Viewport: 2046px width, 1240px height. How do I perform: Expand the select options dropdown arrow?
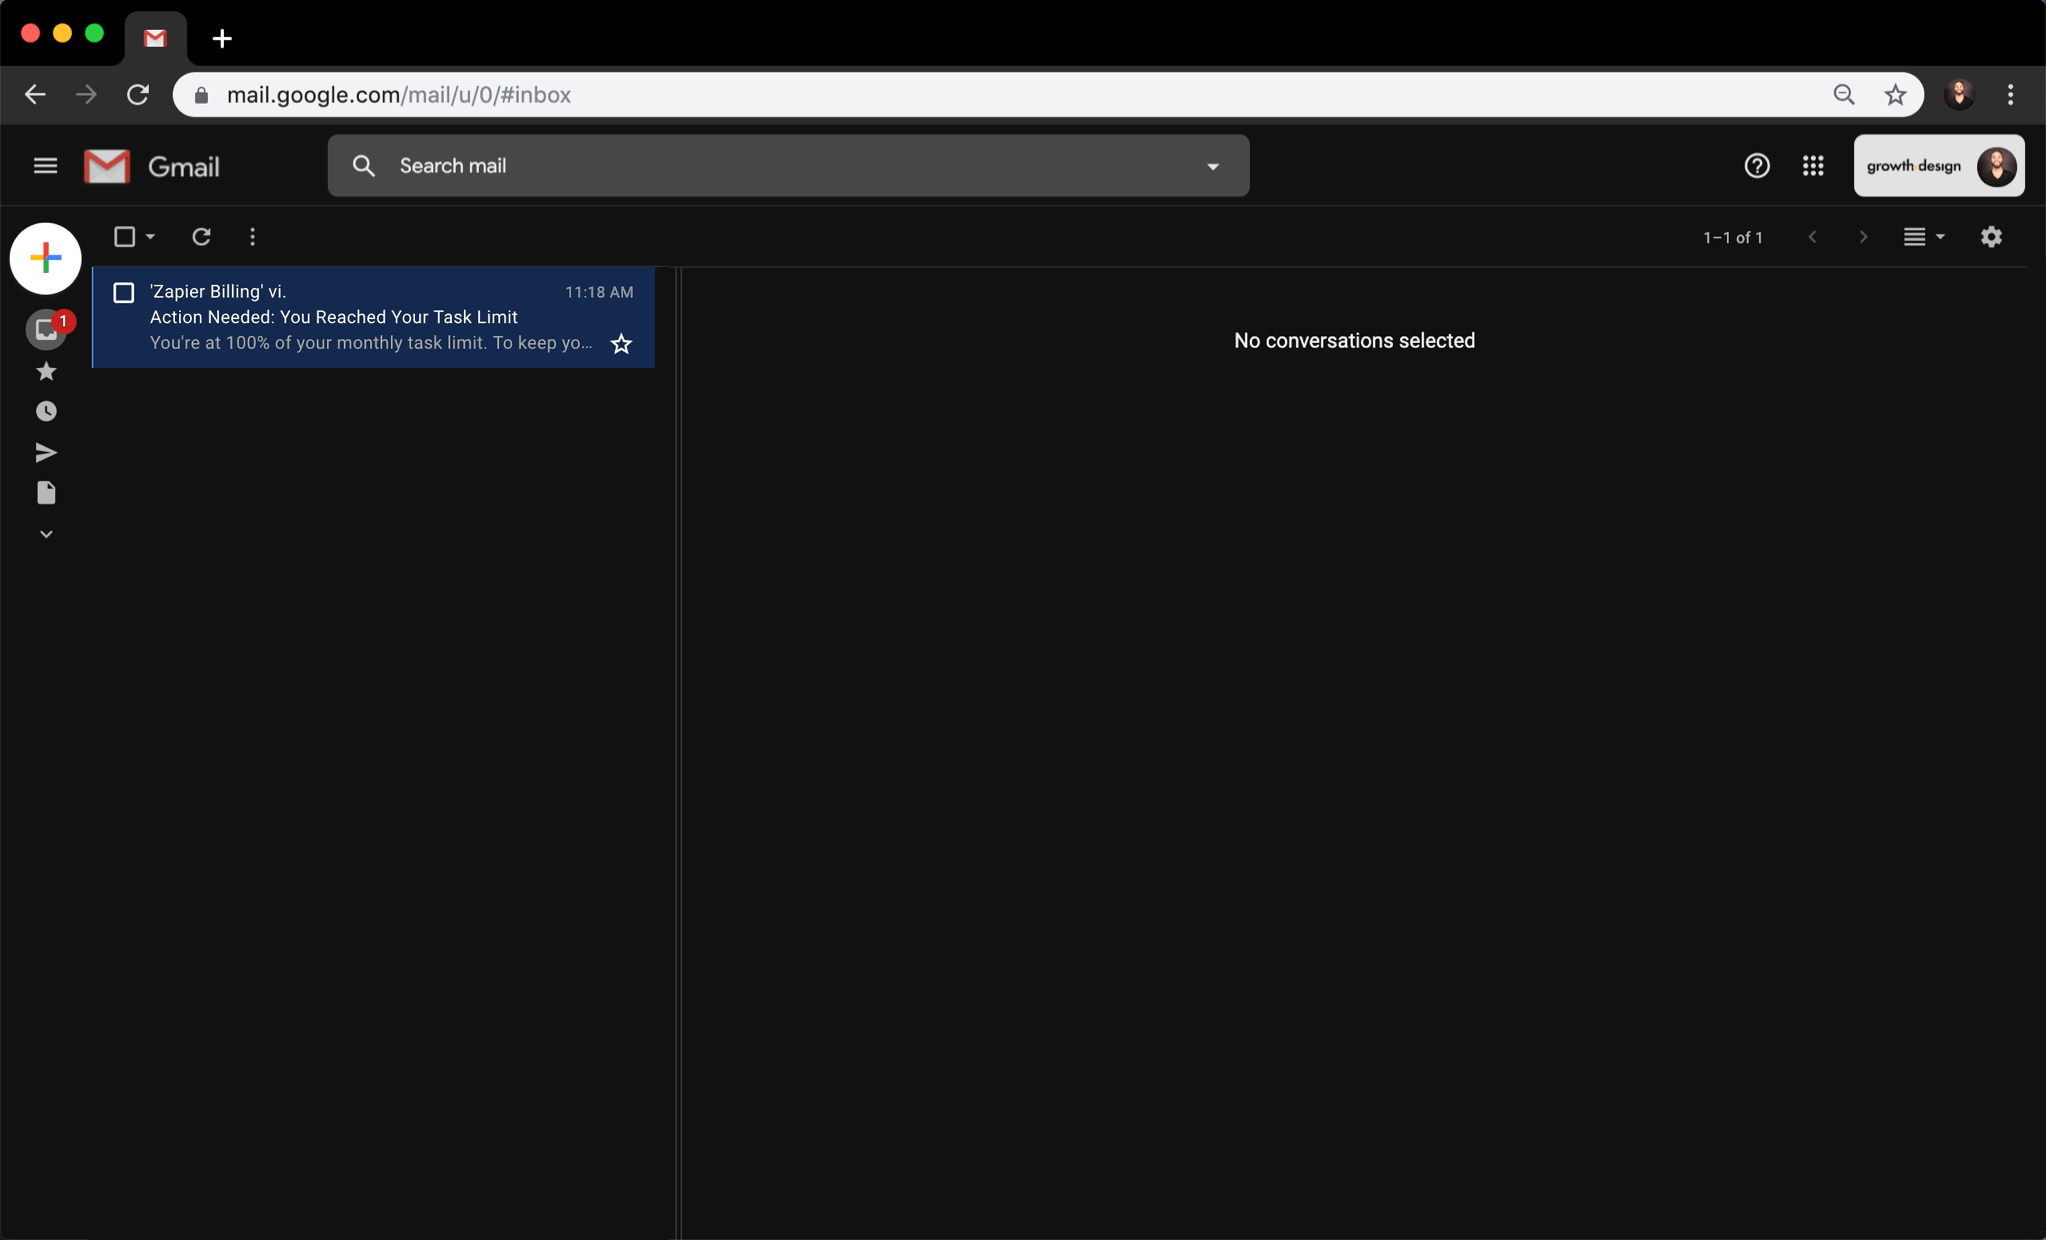point(150,237)
